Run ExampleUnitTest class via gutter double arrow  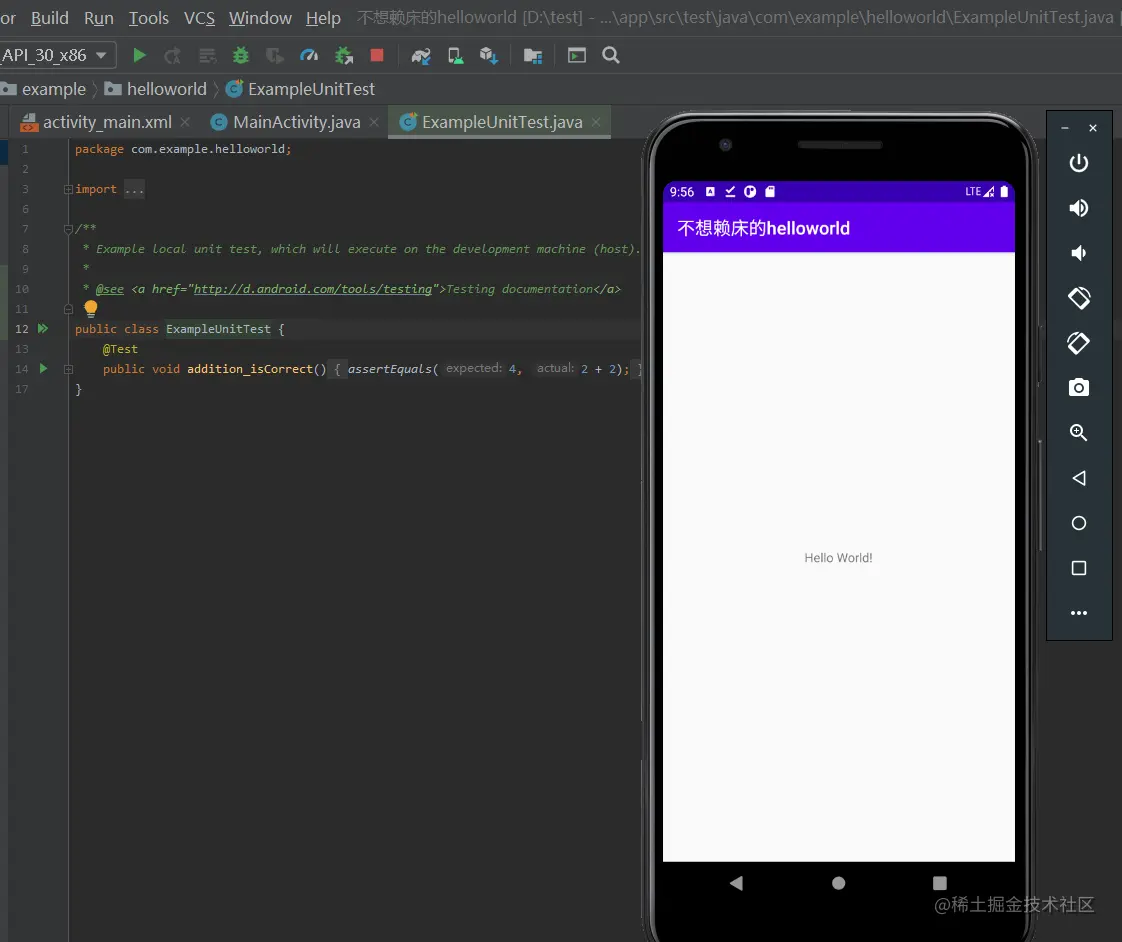click(43, 329)
